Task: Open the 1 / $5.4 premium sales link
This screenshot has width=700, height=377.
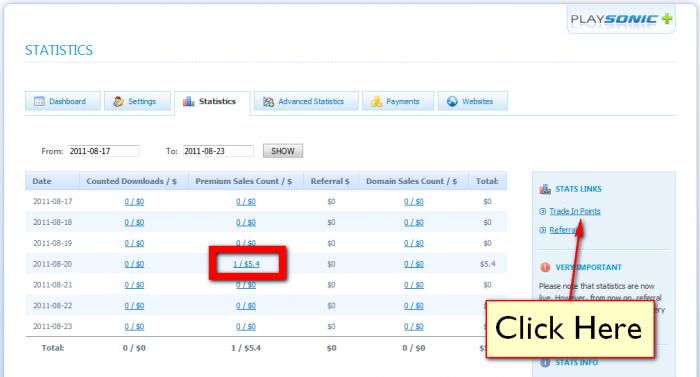Action: pos(246,264)
